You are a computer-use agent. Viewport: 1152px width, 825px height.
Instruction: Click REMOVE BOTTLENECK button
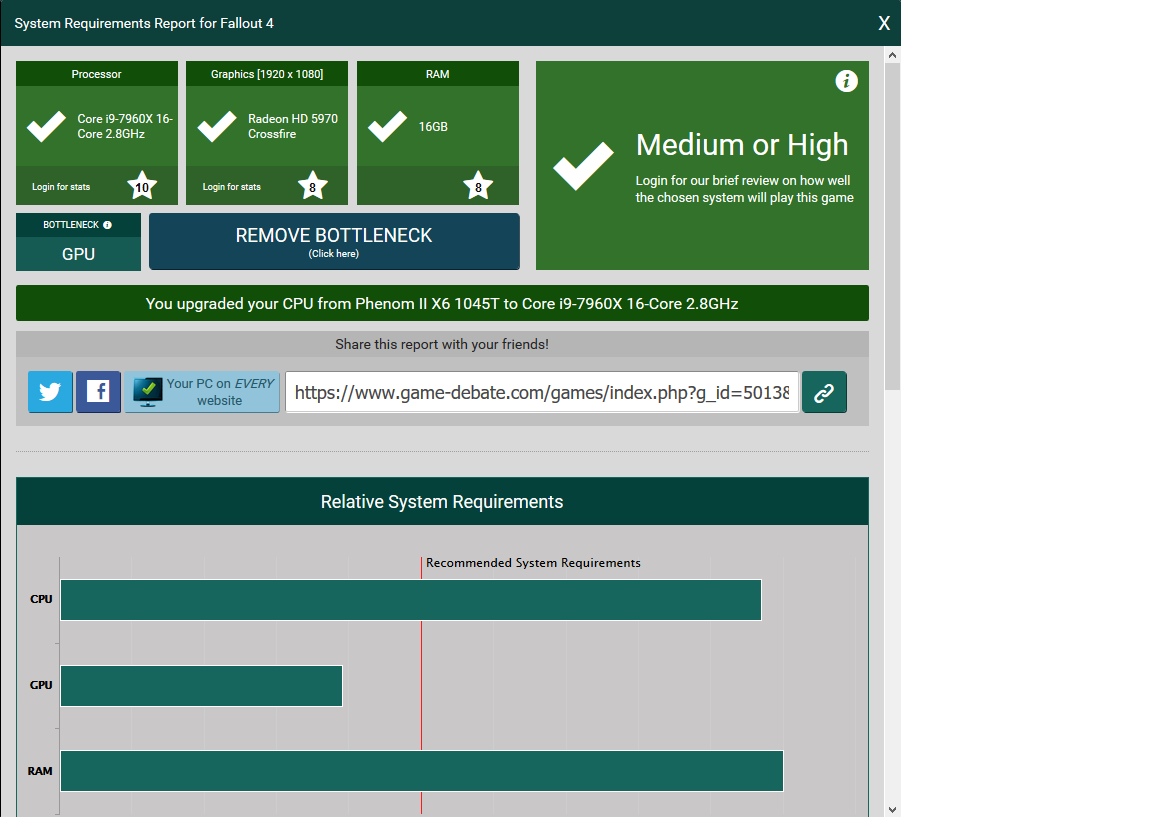click(334, 242)
